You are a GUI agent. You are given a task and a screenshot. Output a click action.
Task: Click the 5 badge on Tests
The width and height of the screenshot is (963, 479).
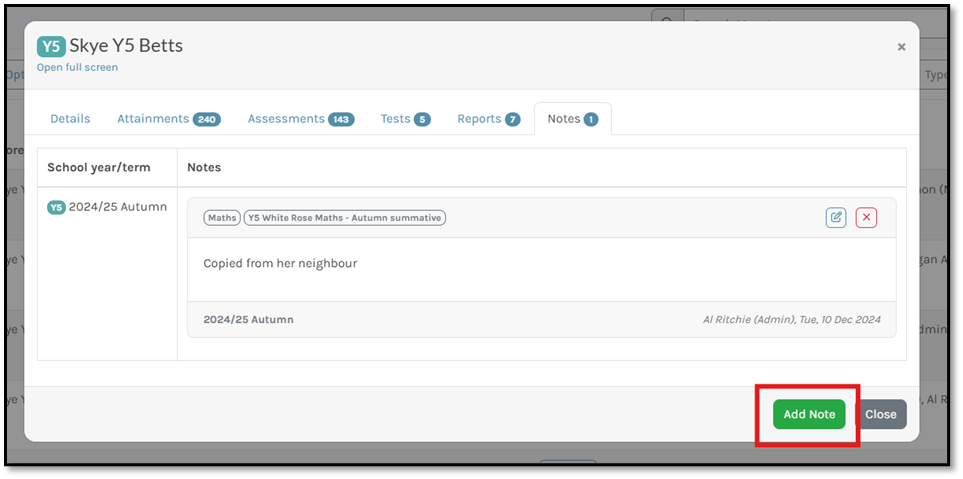[x=422, y=120]
